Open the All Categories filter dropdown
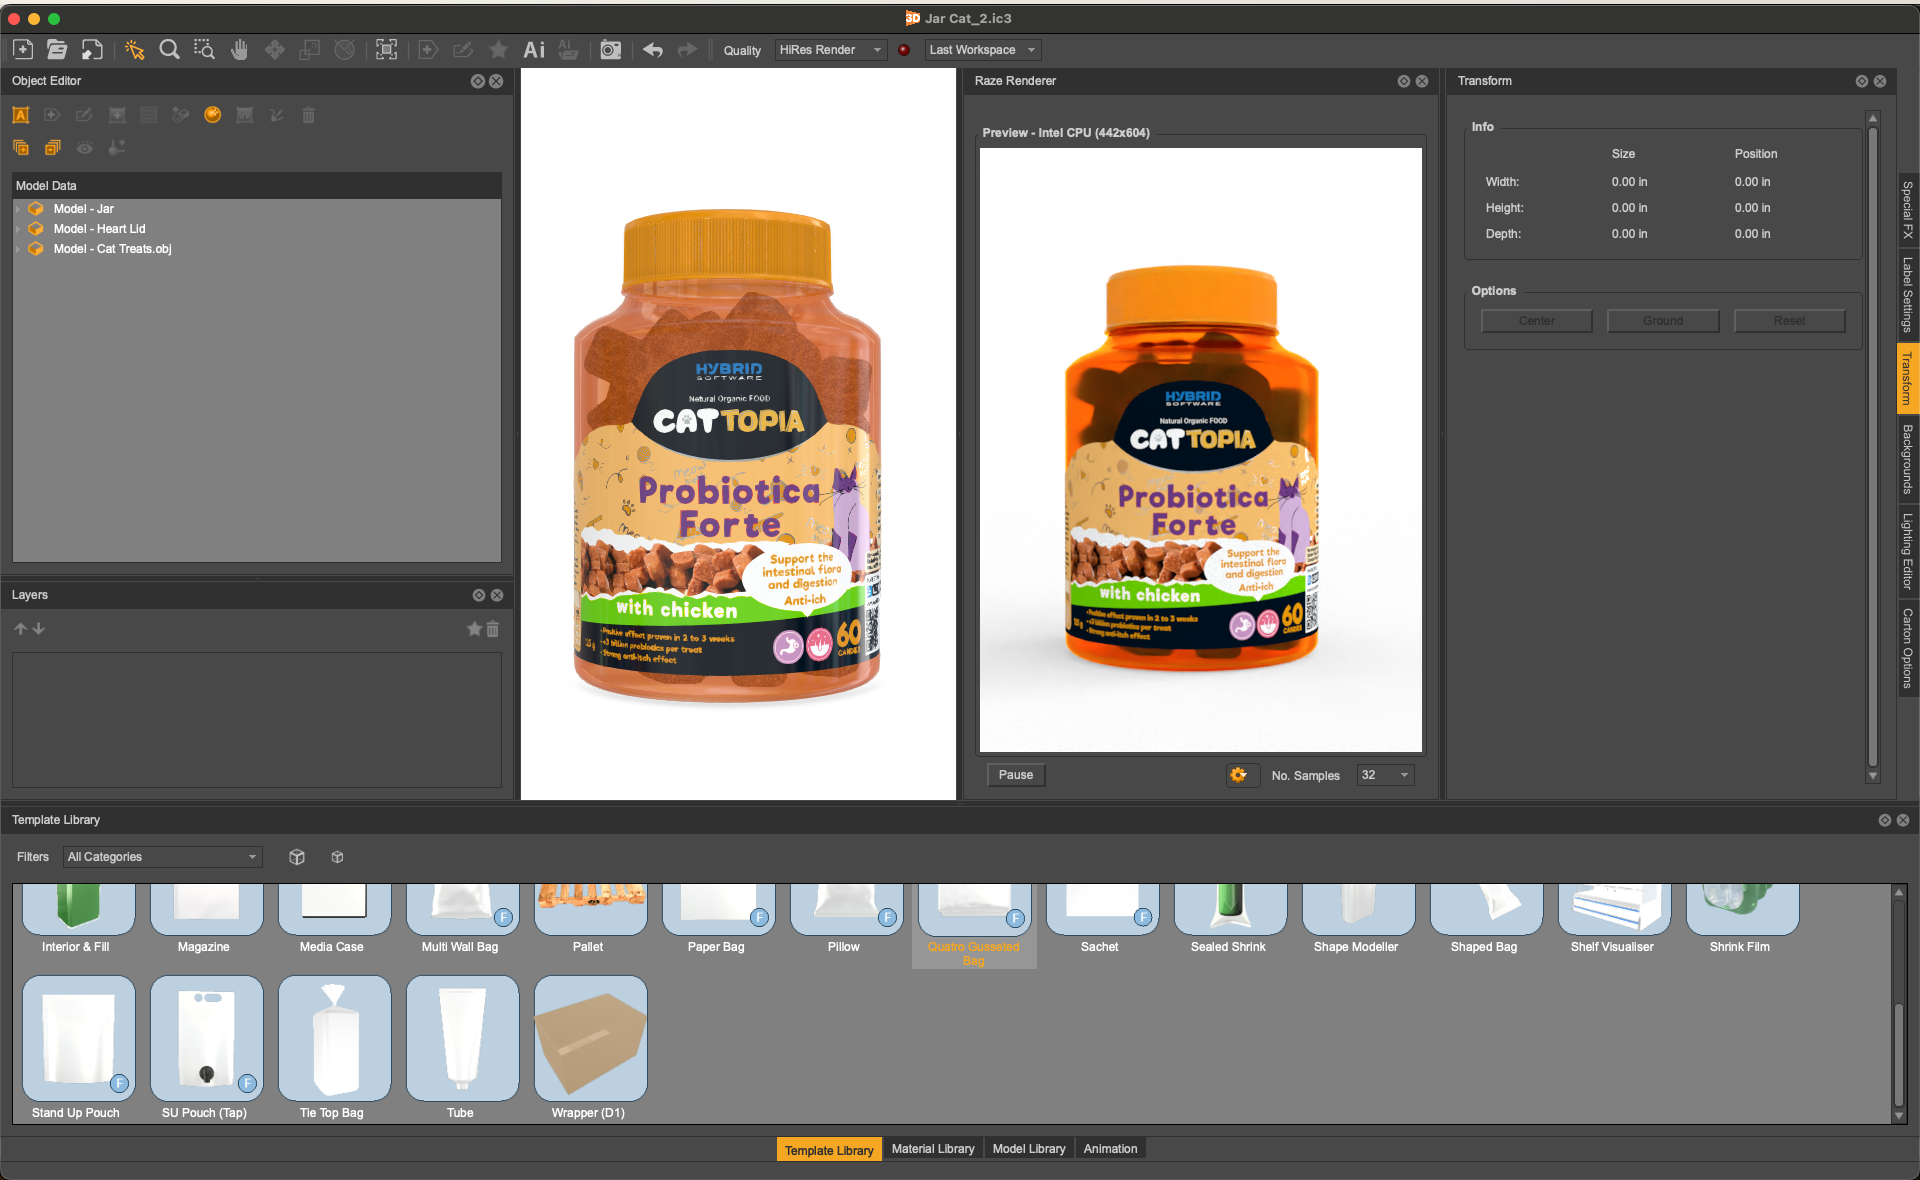This screenshot has width=1920, height=1180. pos(162,857)
